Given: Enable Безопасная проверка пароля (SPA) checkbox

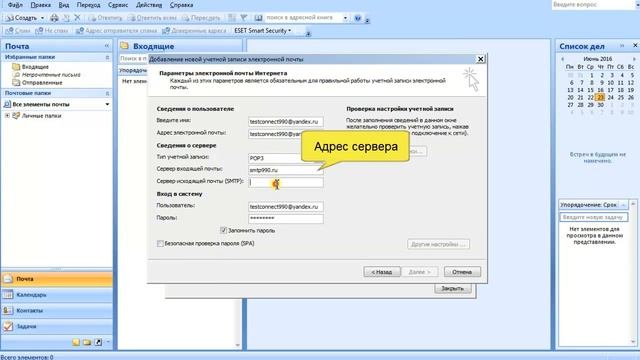Looking at the screenshot, I should [x=160, y=244].
